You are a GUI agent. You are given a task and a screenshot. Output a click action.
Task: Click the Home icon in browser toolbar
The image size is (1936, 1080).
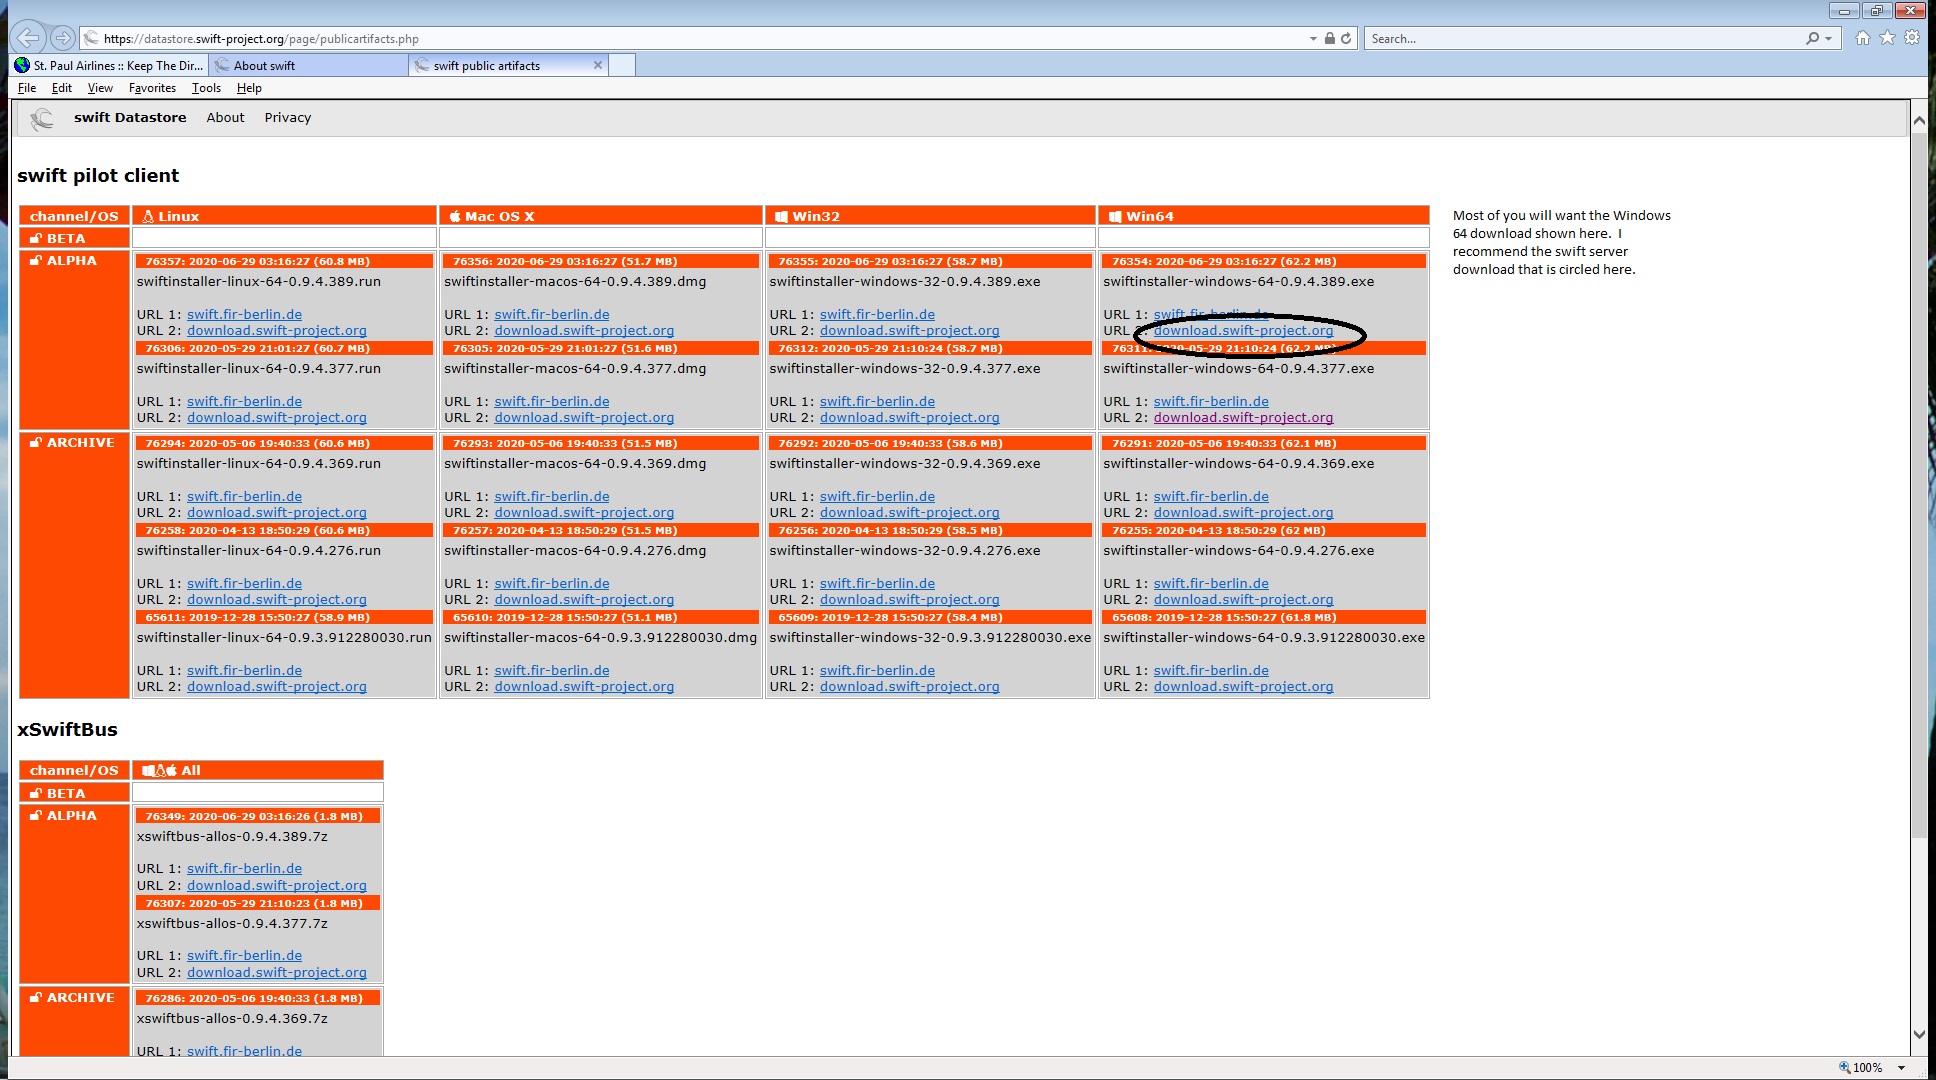(1862, 38)
